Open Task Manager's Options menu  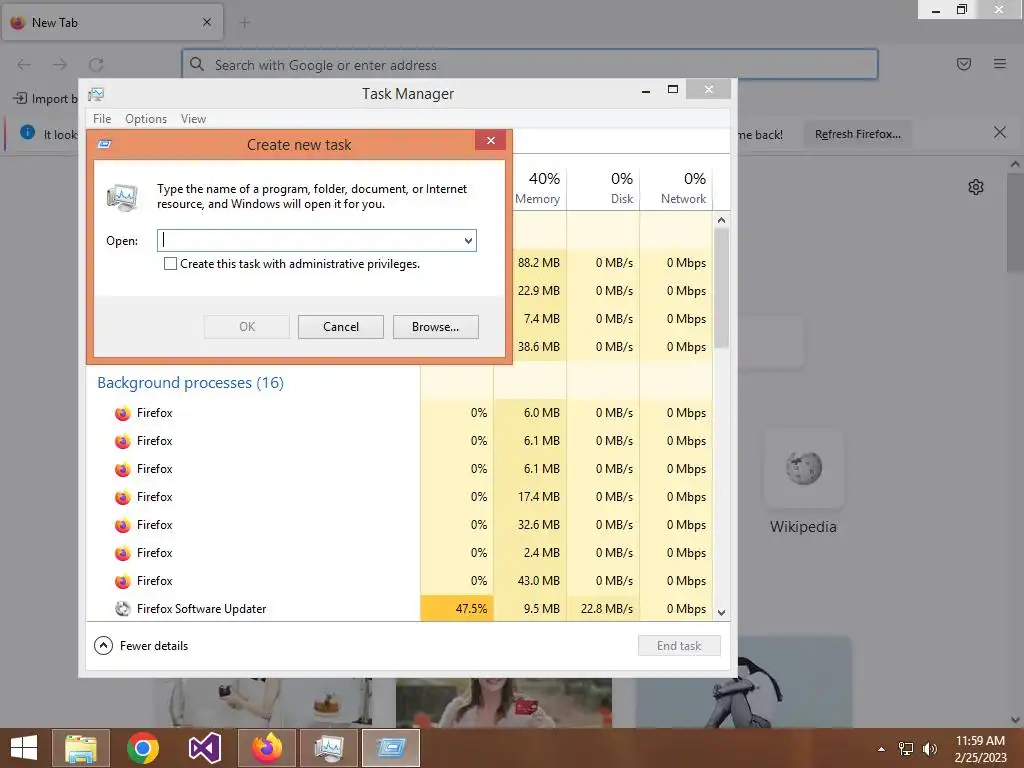(146, 119)
